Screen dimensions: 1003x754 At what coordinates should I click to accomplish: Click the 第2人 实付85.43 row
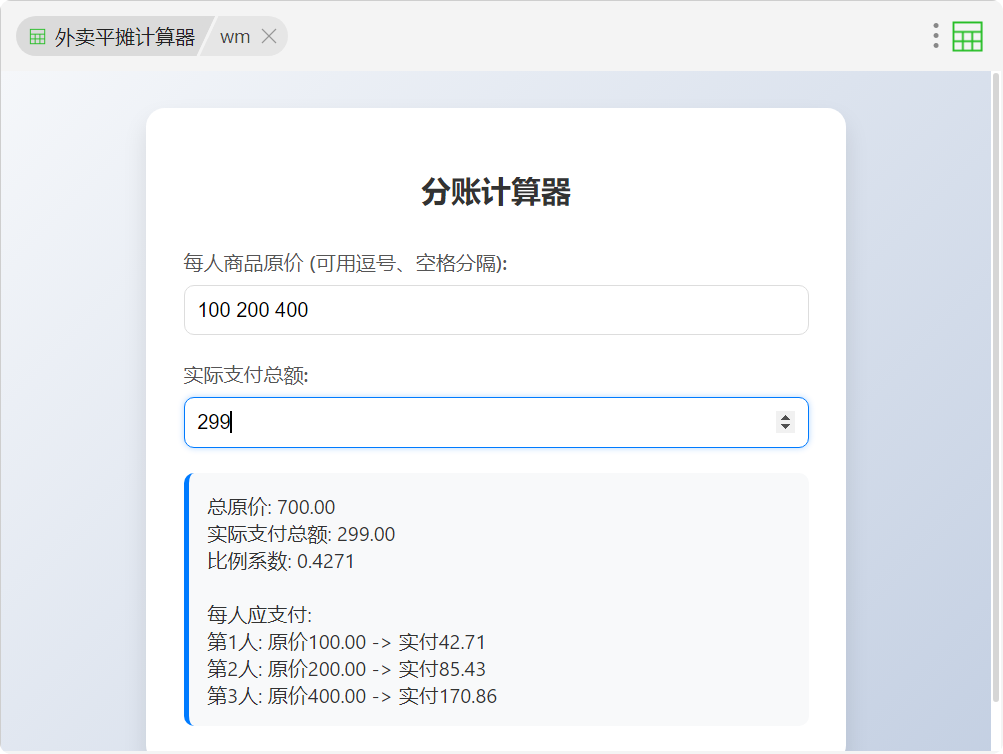[347, 669]
